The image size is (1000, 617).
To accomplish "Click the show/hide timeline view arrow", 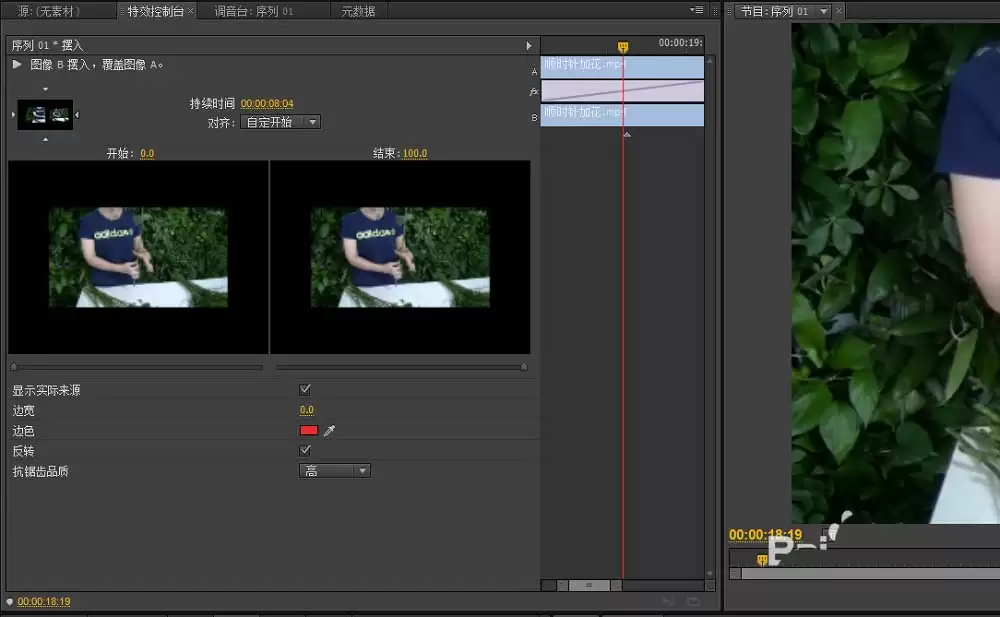I will (529, 46).
